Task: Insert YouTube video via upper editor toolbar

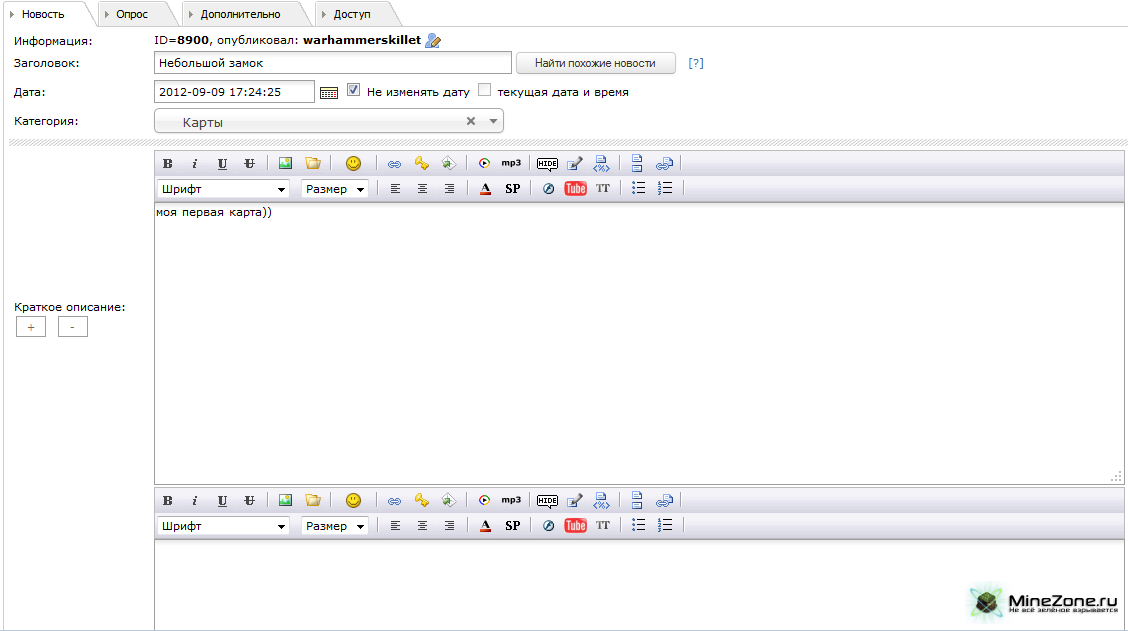Action: click(x=575, y=188)
